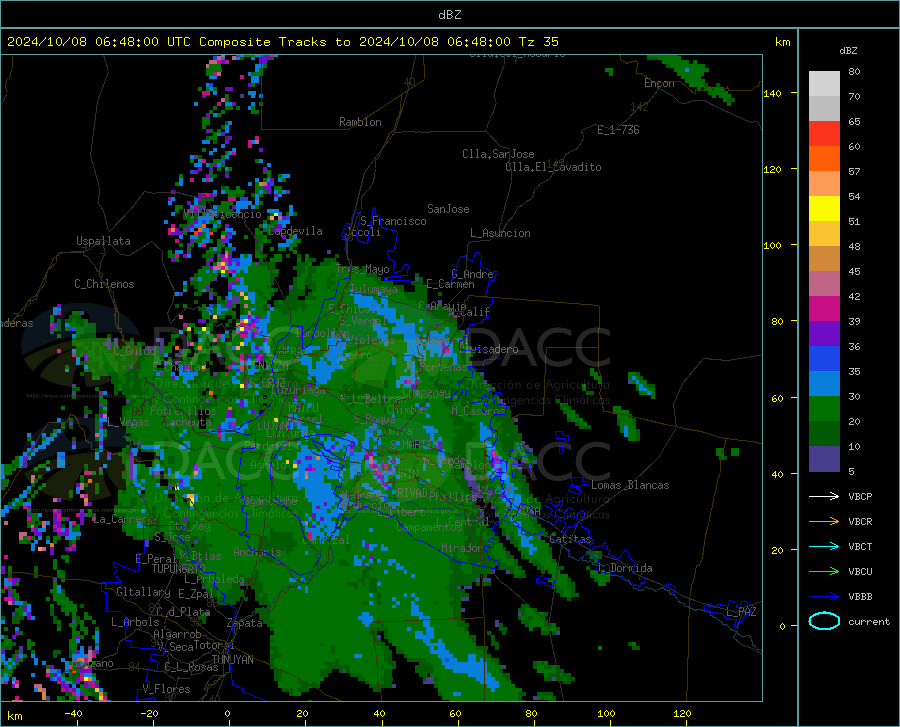The image size is (900, 727).
Task: Click the 'Uspallata' map label
Action: pos(103,241)
